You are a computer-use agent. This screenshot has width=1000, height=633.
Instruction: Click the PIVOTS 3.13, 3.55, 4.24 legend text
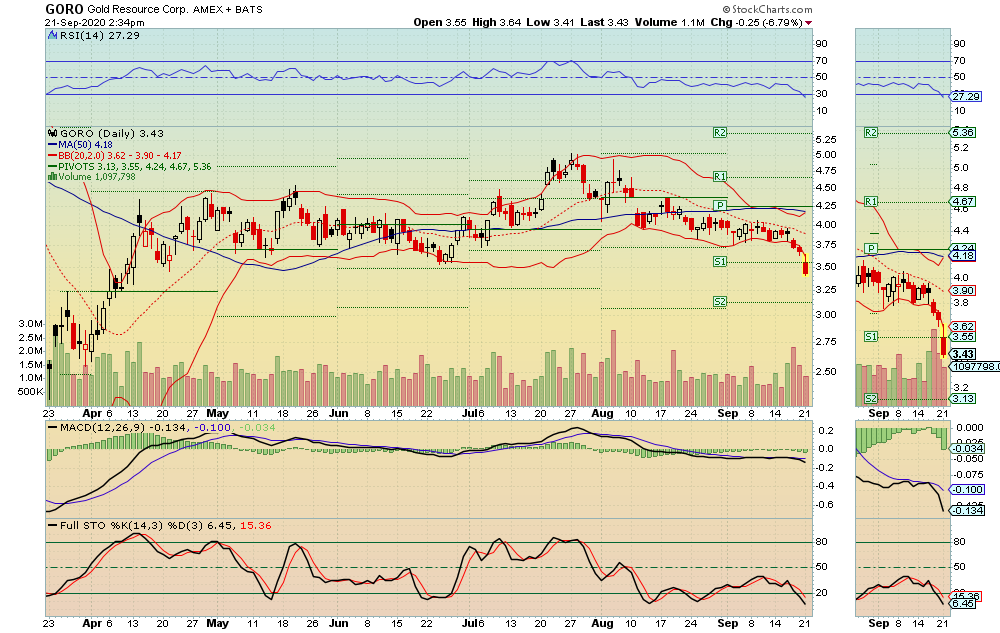(135, 166)
